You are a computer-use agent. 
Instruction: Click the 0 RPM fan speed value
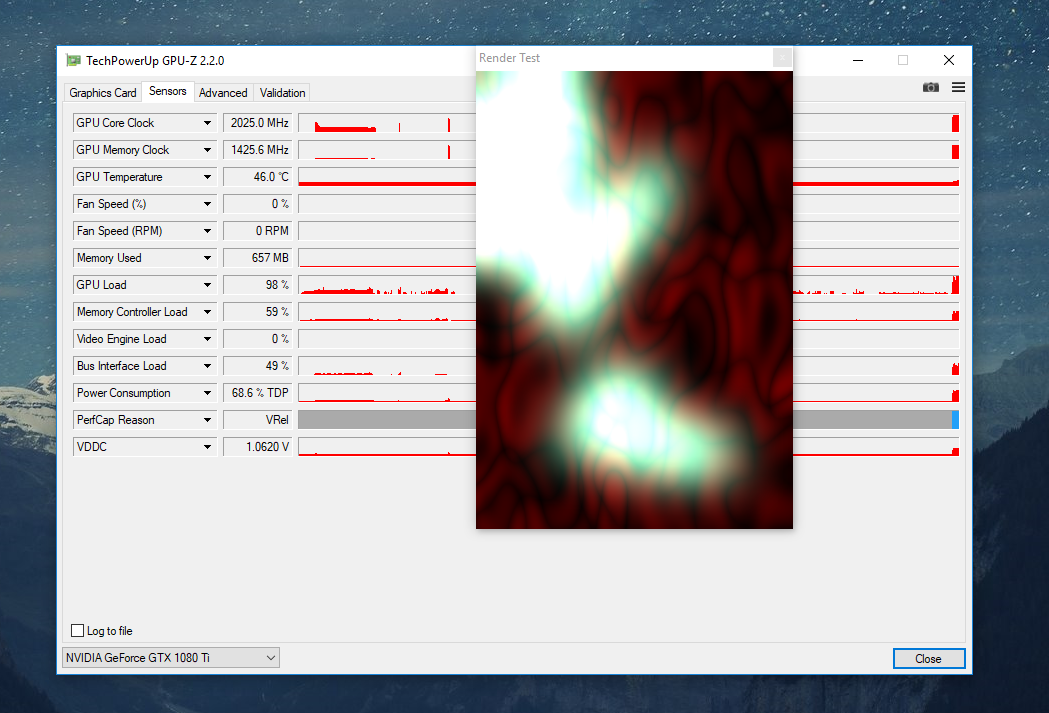point(258,231)
